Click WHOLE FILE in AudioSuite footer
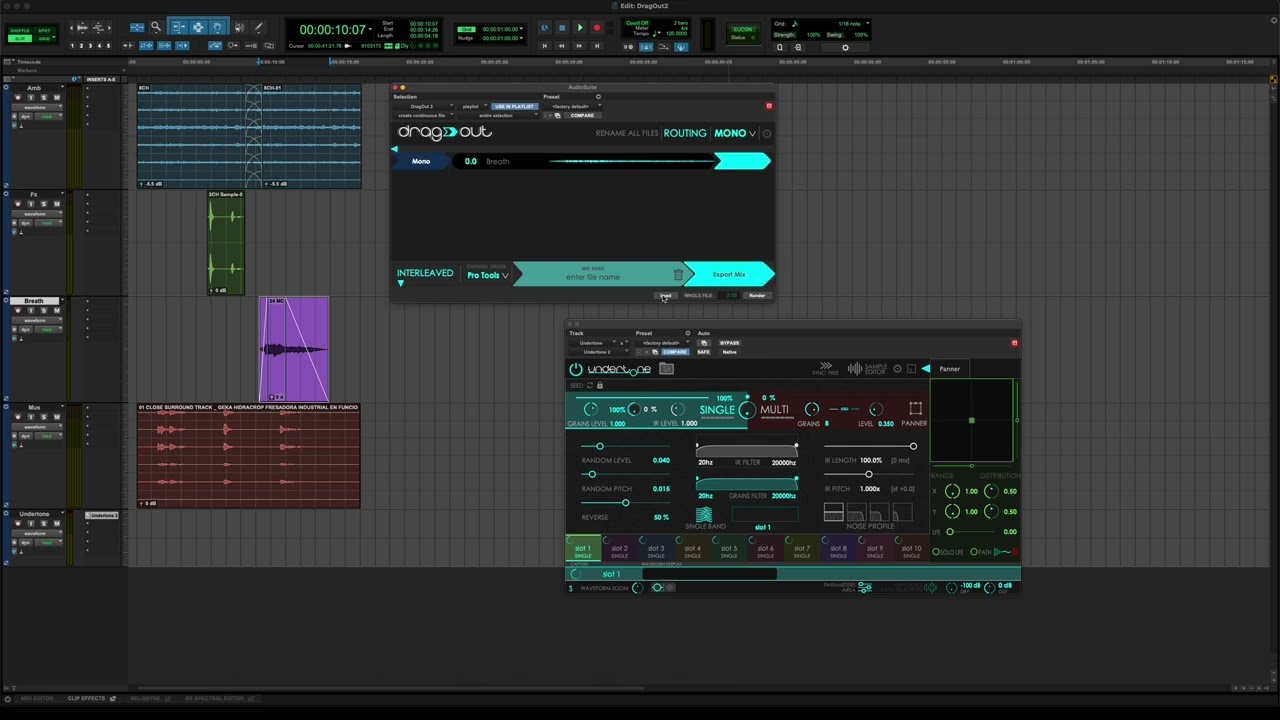The width and height of the screenshot is (1280, 720). [x=698, y=296]
